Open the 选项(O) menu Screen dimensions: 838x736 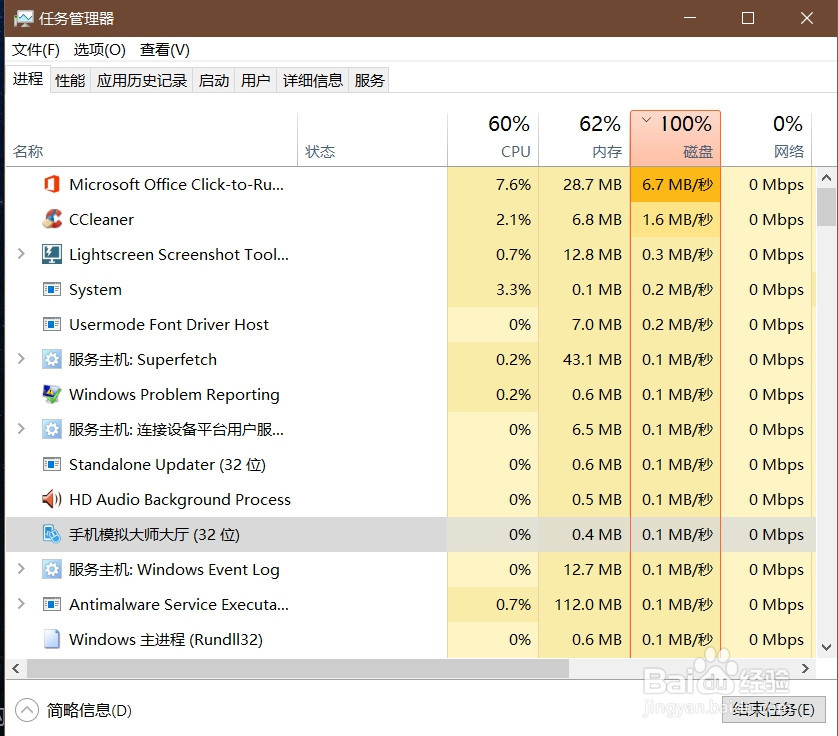(x=99, y=50)
